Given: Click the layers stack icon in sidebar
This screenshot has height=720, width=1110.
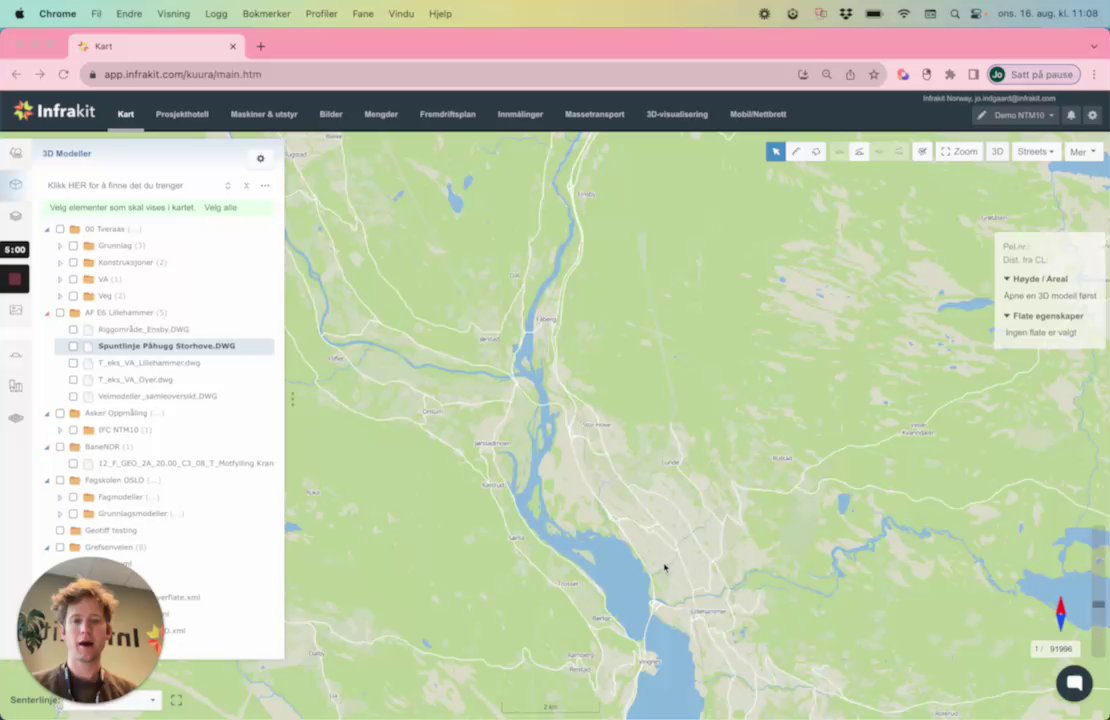Looking at the screenshot, I should point(16,216).
